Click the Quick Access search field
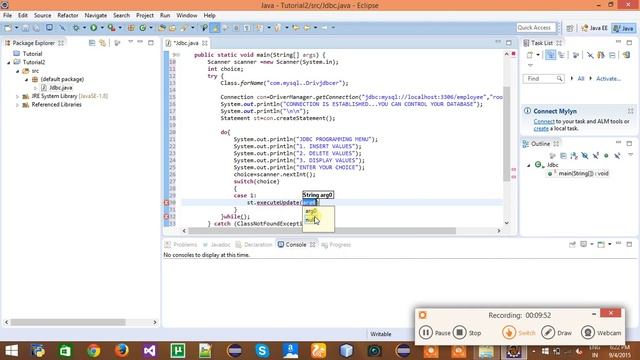This screenshot has height=360, width=640. point(536,28)
